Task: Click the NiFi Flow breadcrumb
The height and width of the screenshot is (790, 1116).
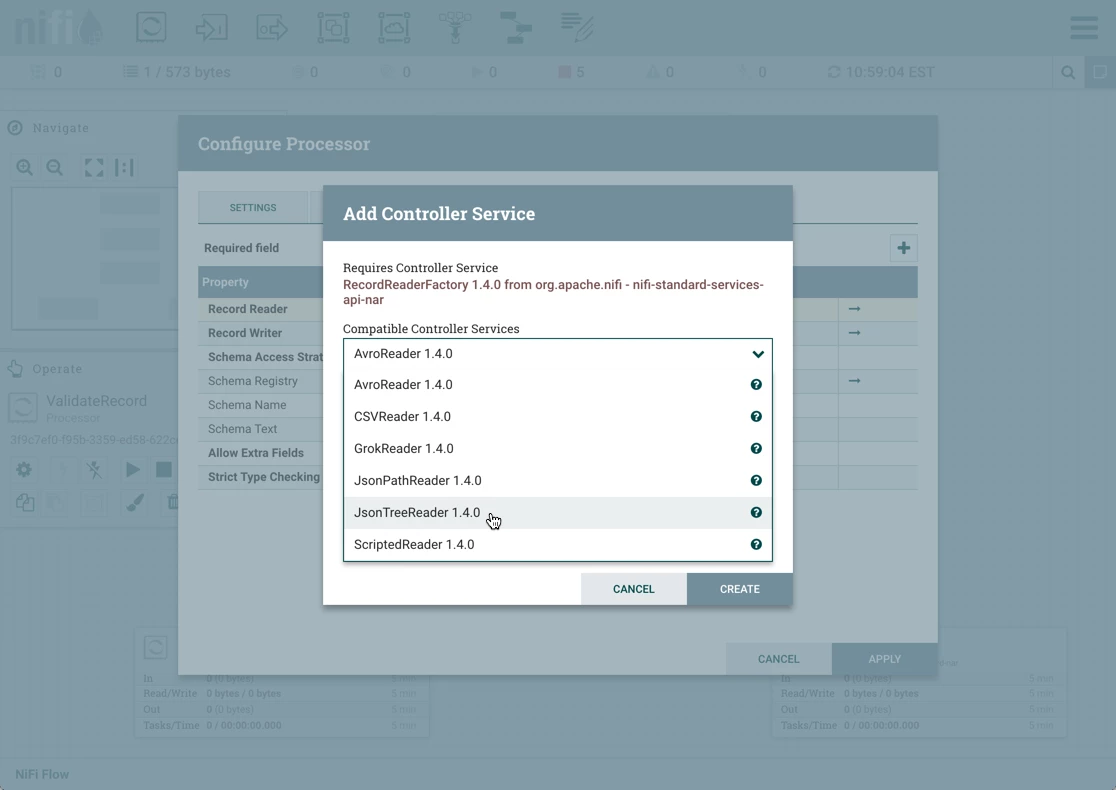Action: click(x=42, y=774)
